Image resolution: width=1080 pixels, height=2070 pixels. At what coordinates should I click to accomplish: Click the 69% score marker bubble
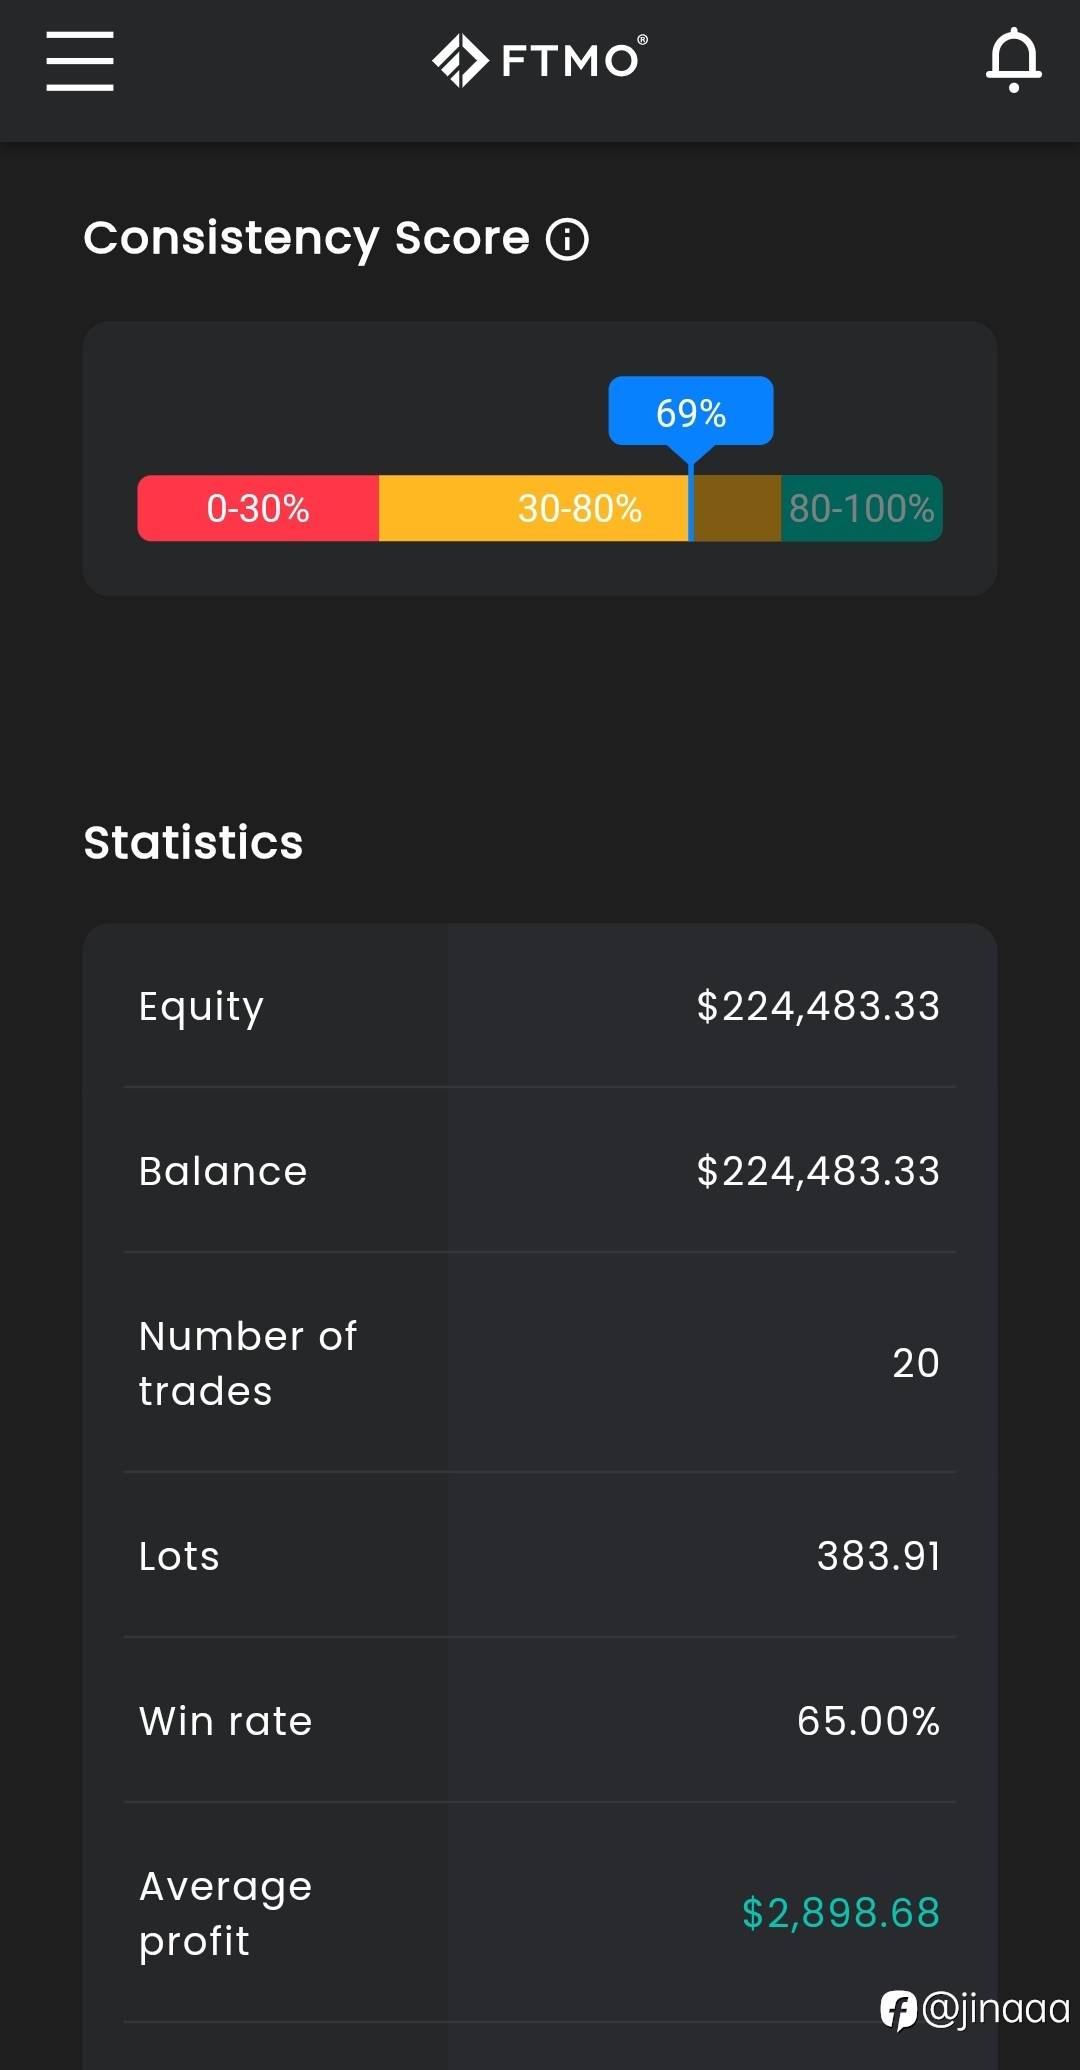[691, 411]
